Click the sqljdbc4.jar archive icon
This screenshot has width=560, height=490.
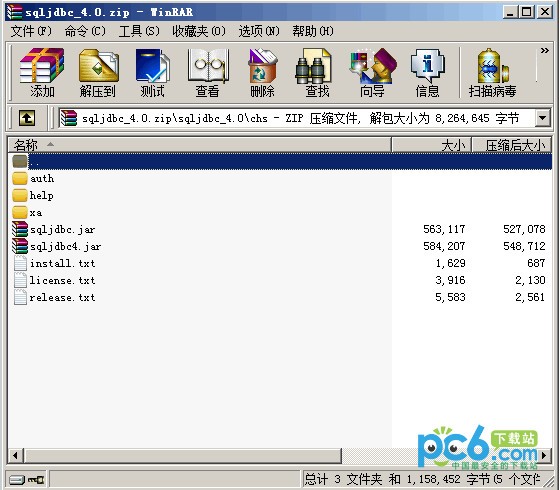coord(20,246)
